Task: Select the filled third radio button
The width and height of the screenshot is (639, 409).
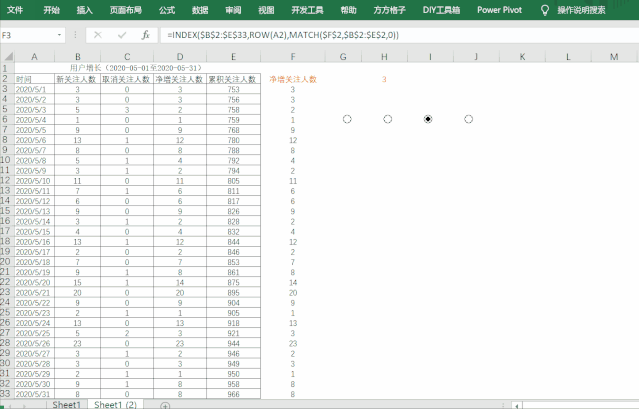Action: (x=428, y=119)
